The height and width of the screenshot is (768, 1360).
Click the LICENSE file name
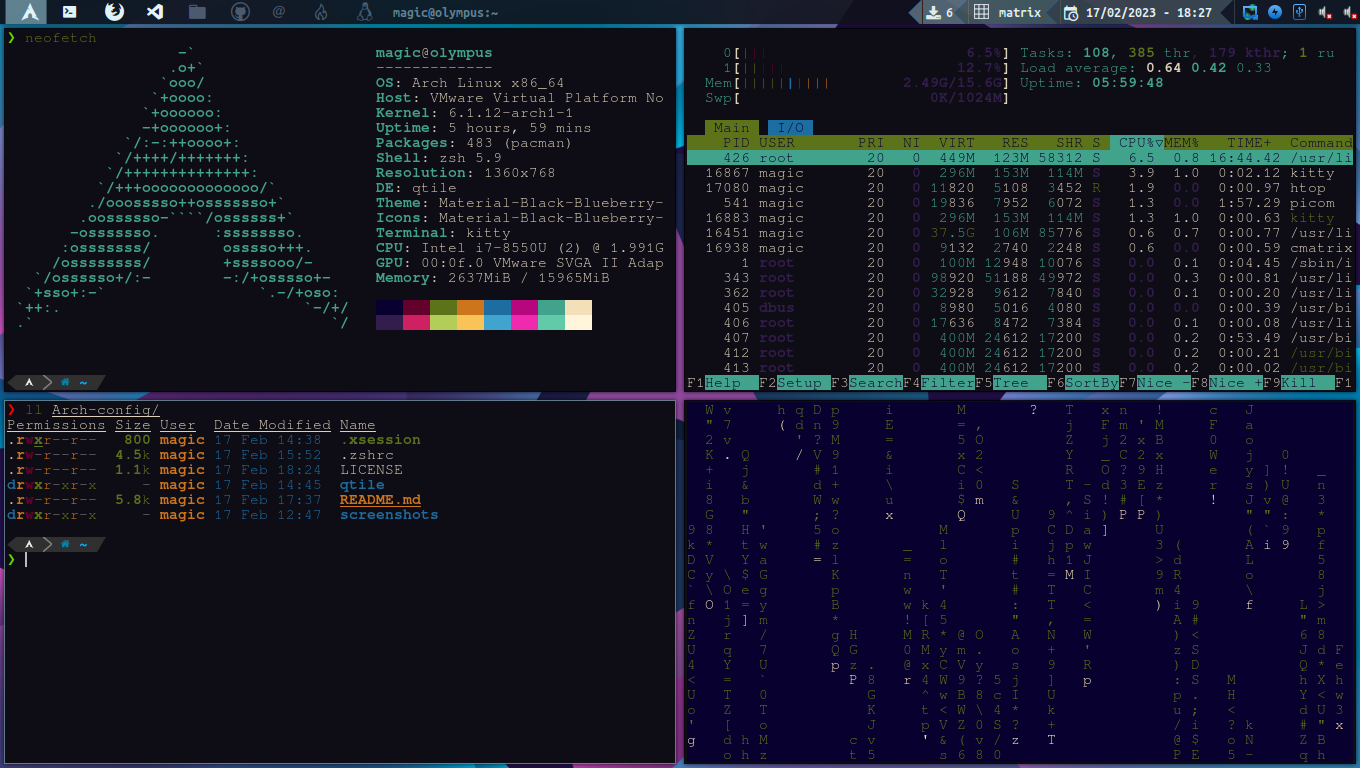pyautogui.click(x=371, y=470)
